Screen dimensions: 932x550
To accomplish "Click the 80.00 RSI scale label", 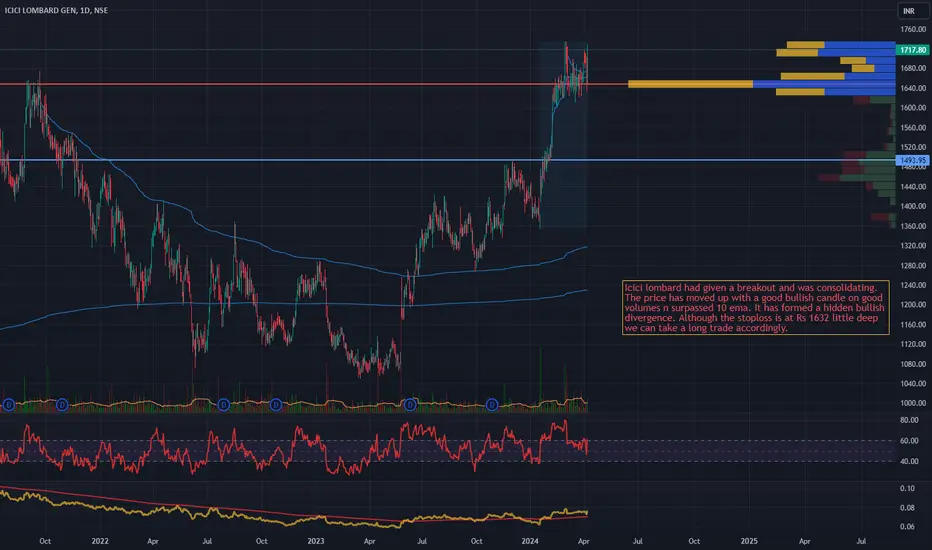I will [909, 420].
